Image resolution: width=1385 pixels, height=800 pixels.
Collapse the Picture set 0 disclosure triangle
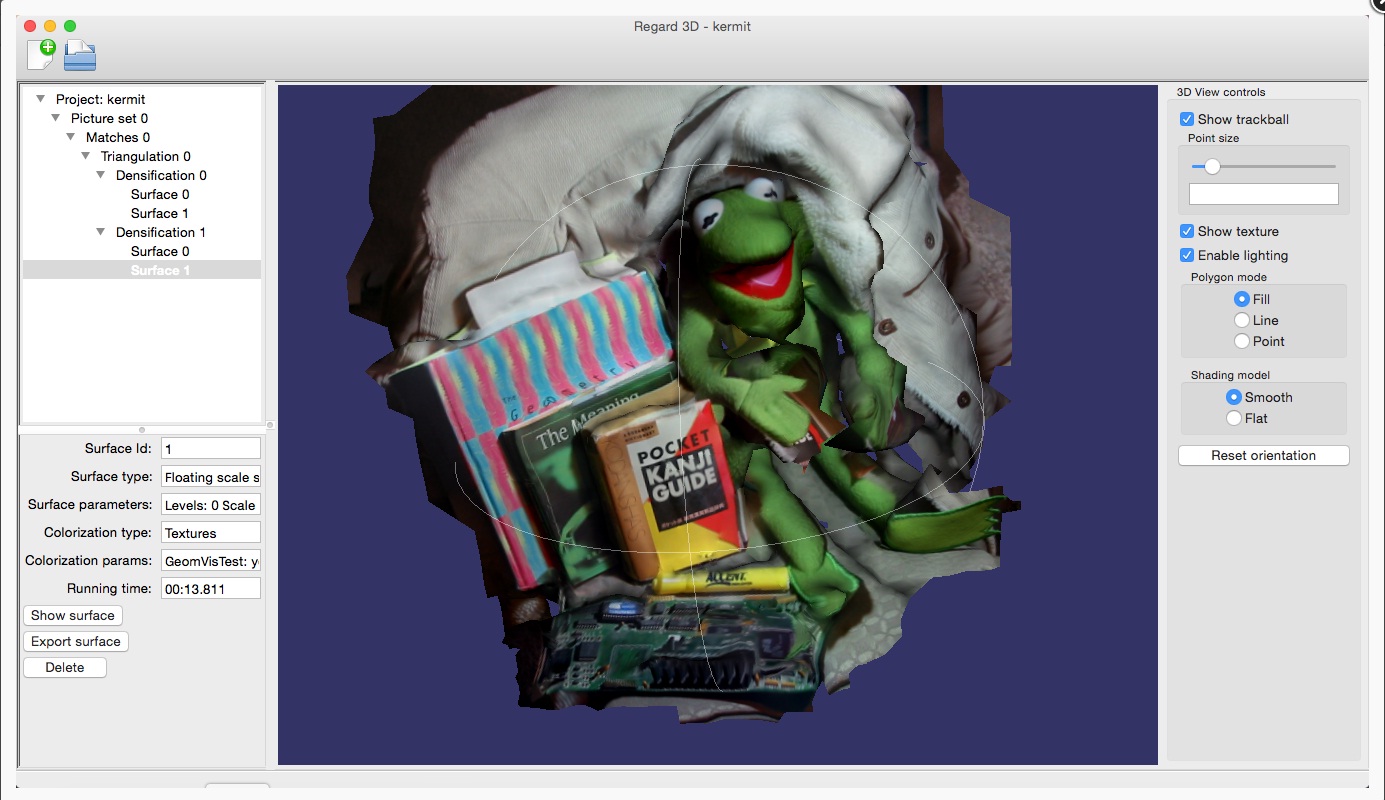pos(56,118)
